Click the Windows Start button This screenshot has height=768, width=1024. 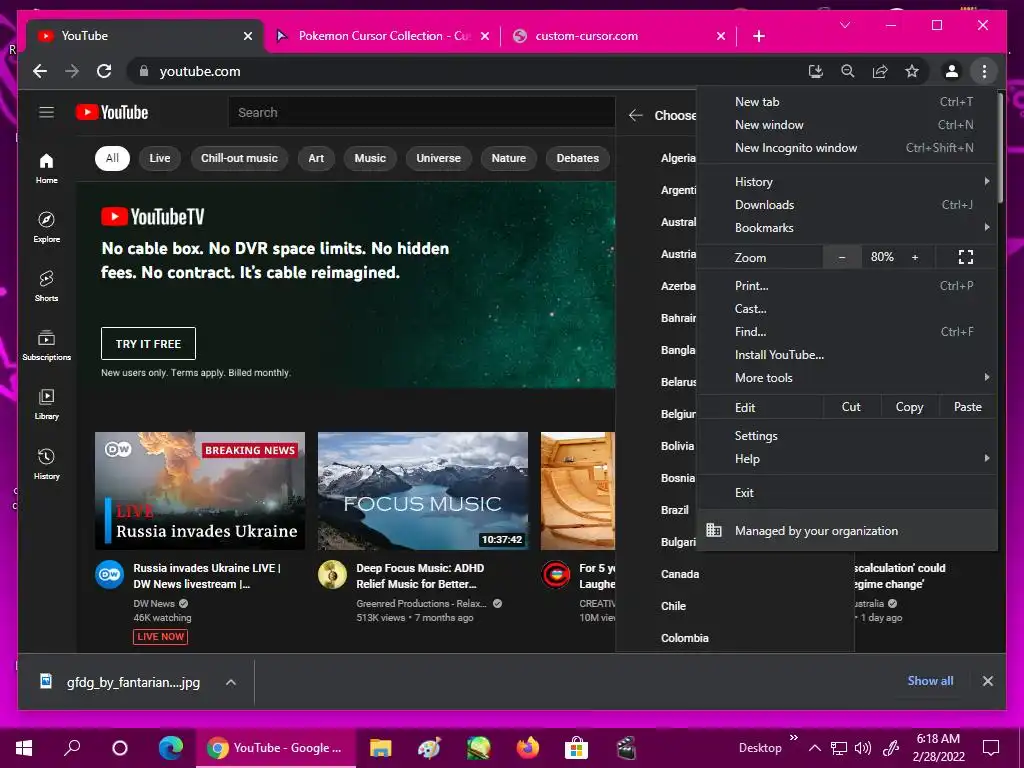24,748
